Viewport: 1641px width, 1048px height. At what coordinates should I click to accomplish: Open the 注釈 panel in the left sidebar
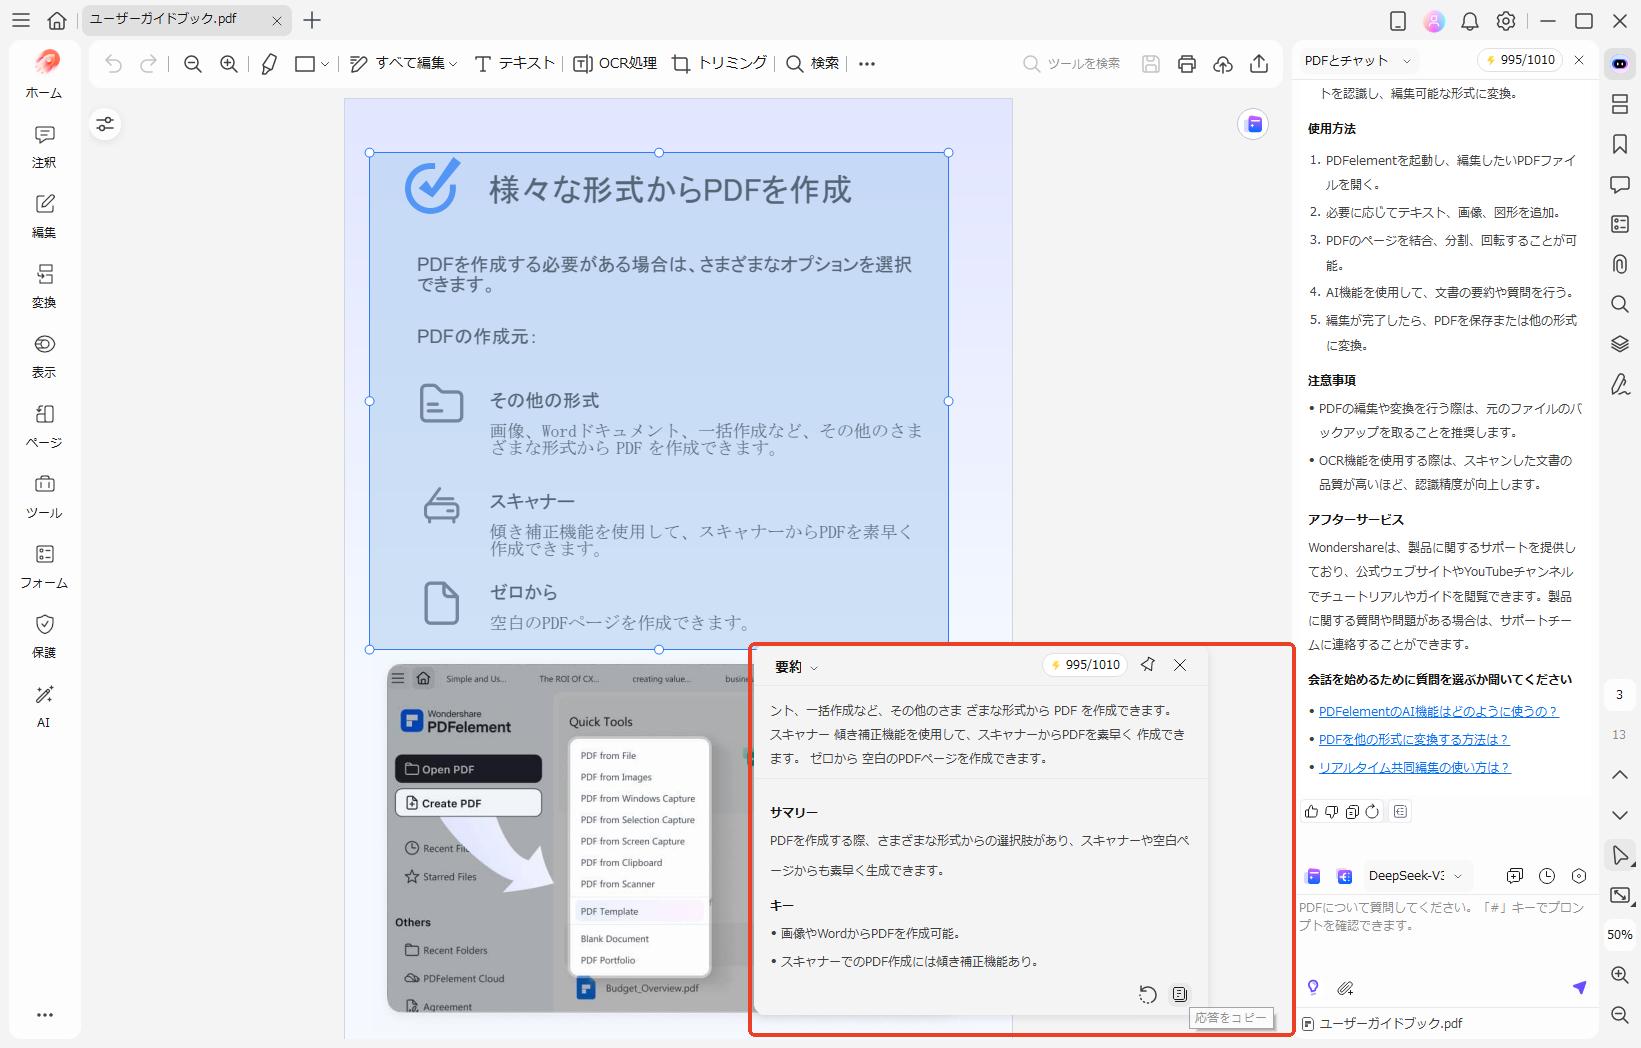pos(43,146)
